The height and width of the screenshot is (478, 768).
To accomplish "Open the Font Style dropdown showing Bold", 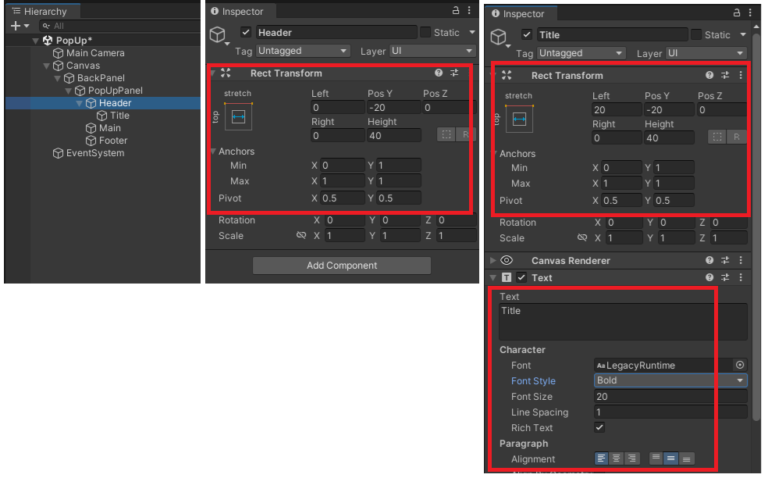I will pyautogui.click(x=670, y=381).
